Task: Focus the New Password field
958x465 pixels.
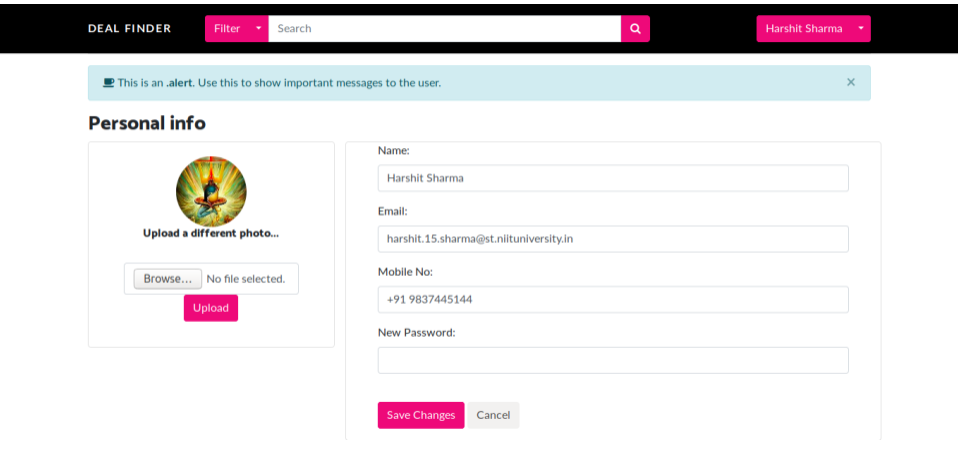Action: click(x=612, y=360)
